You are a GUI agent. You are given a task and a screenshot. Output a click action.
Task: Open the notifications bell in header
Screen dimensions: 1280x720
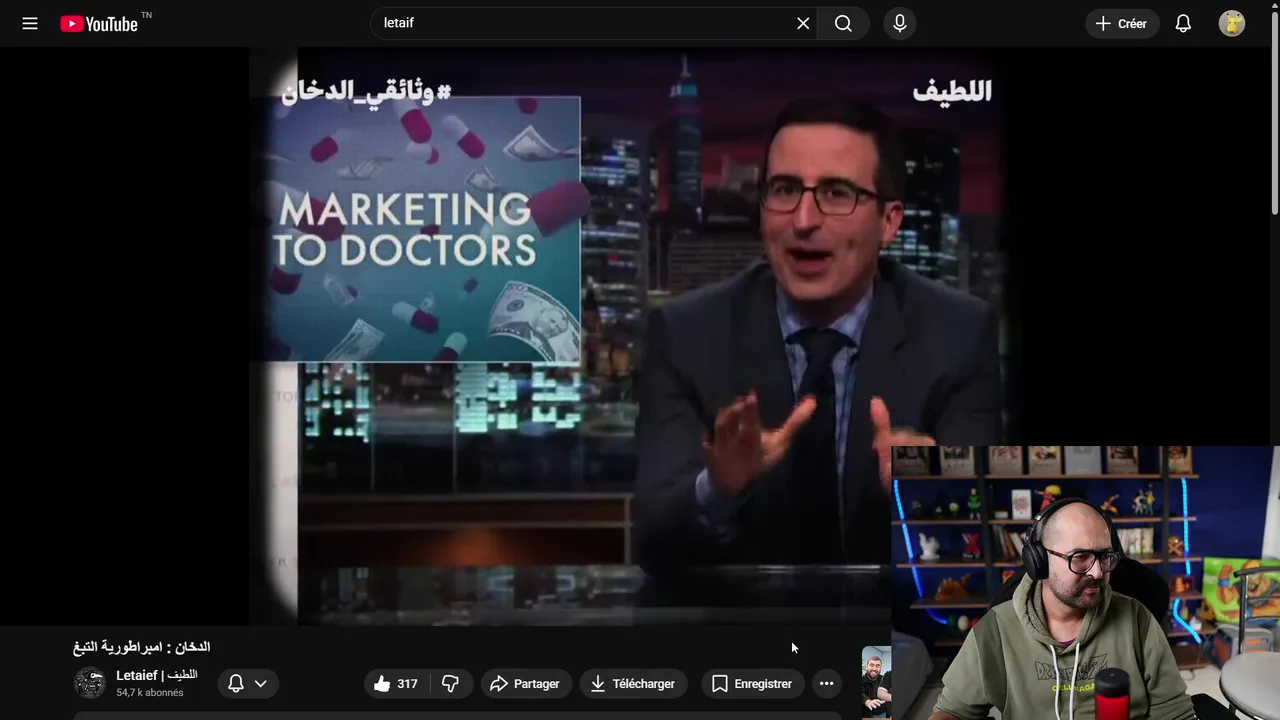pos(1183,23)
